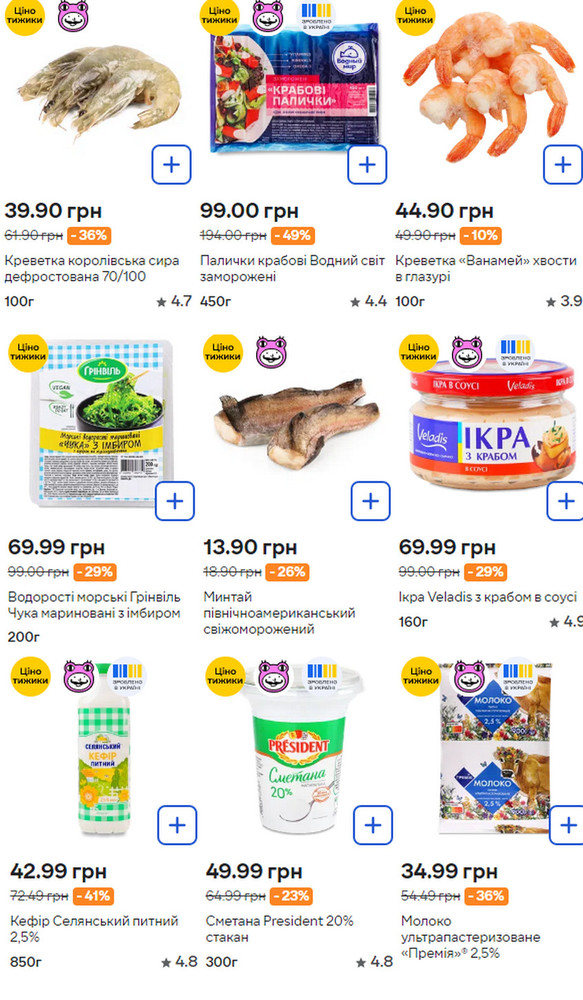Add Ванамей shrimp tails to cart
The width and height of the screenshot is (583, 1000).
563,165
